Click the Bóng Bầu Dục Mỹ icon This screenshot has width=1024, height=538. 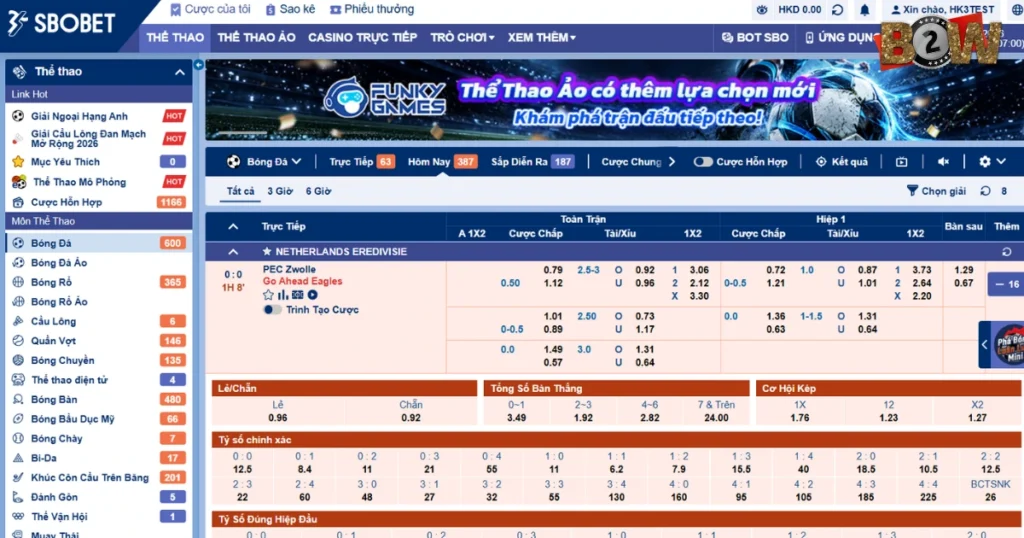18,419
